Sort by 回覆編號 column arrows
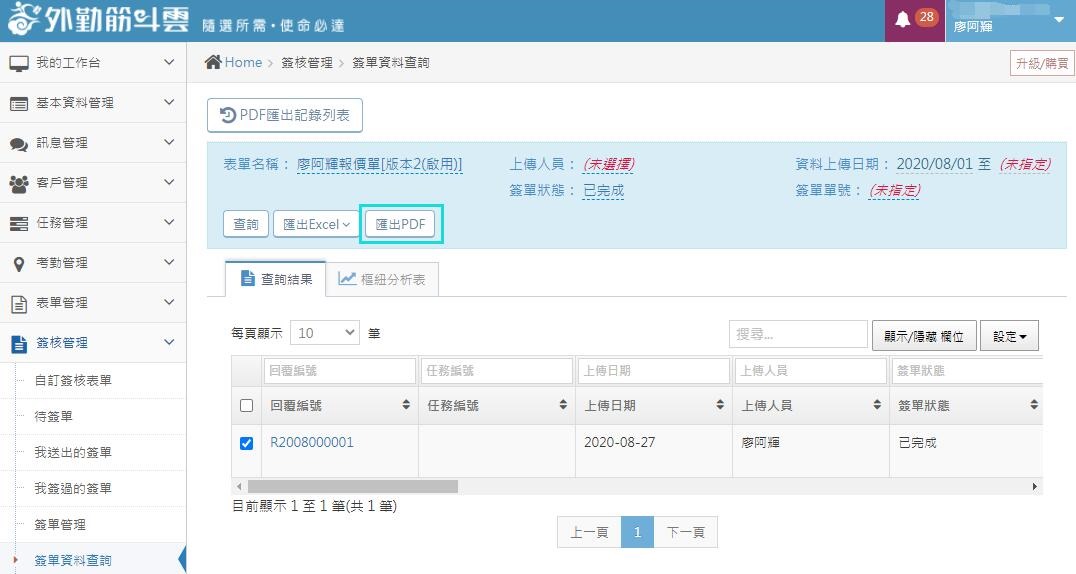1076x574 pixels. [x=406, y=406]
